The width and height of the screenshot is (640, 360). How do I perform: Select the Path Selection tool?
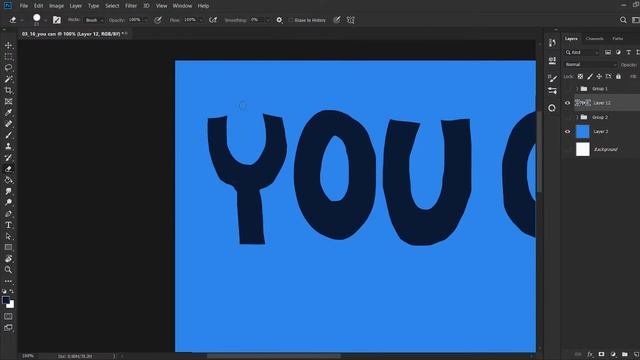pos(8,236)
